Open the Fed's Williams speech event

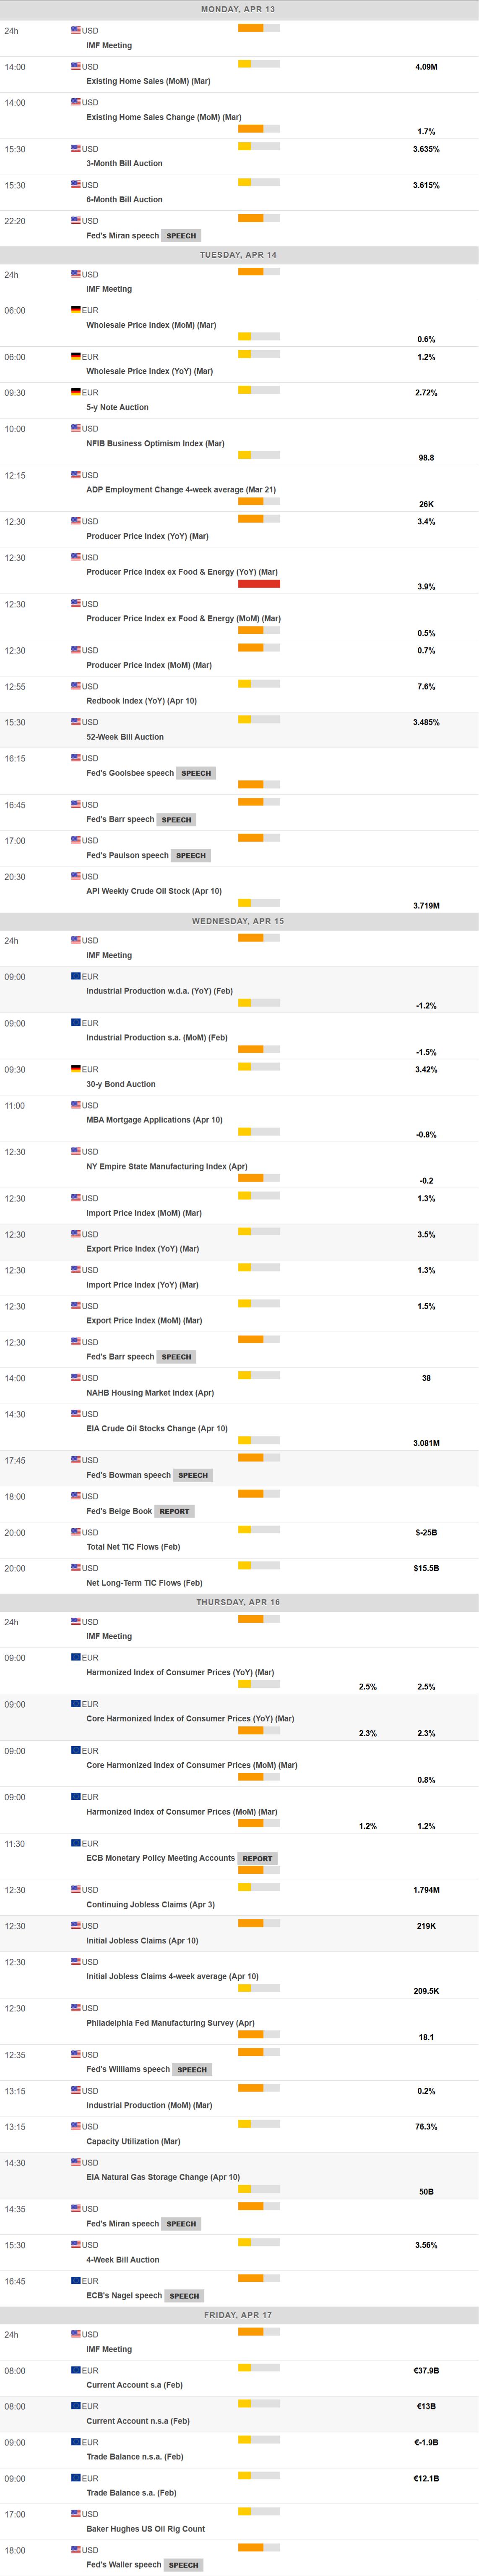[128, 2069]
